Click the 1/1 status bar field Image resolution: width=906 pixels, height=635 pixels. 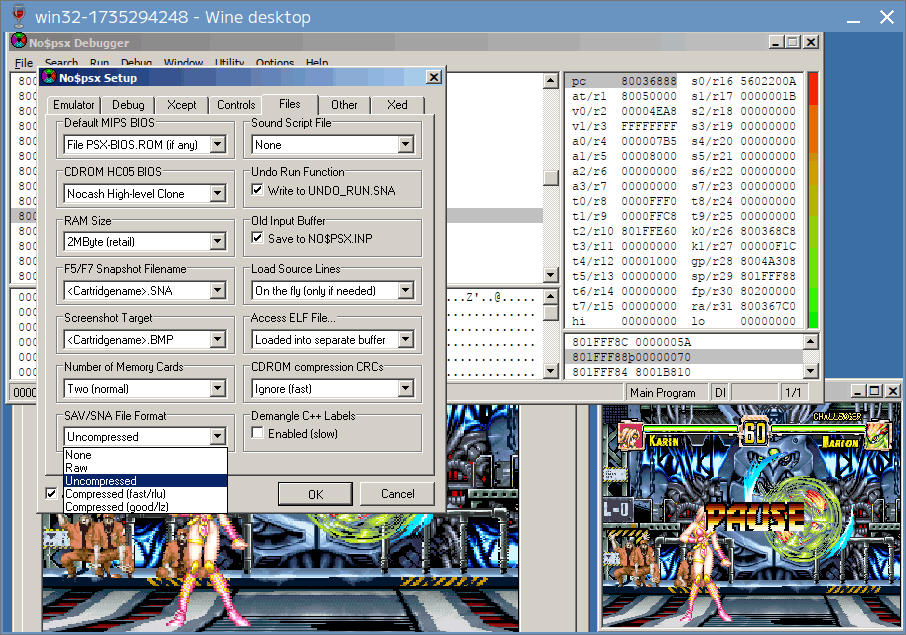pyautogui.click(x=793, y=392)
